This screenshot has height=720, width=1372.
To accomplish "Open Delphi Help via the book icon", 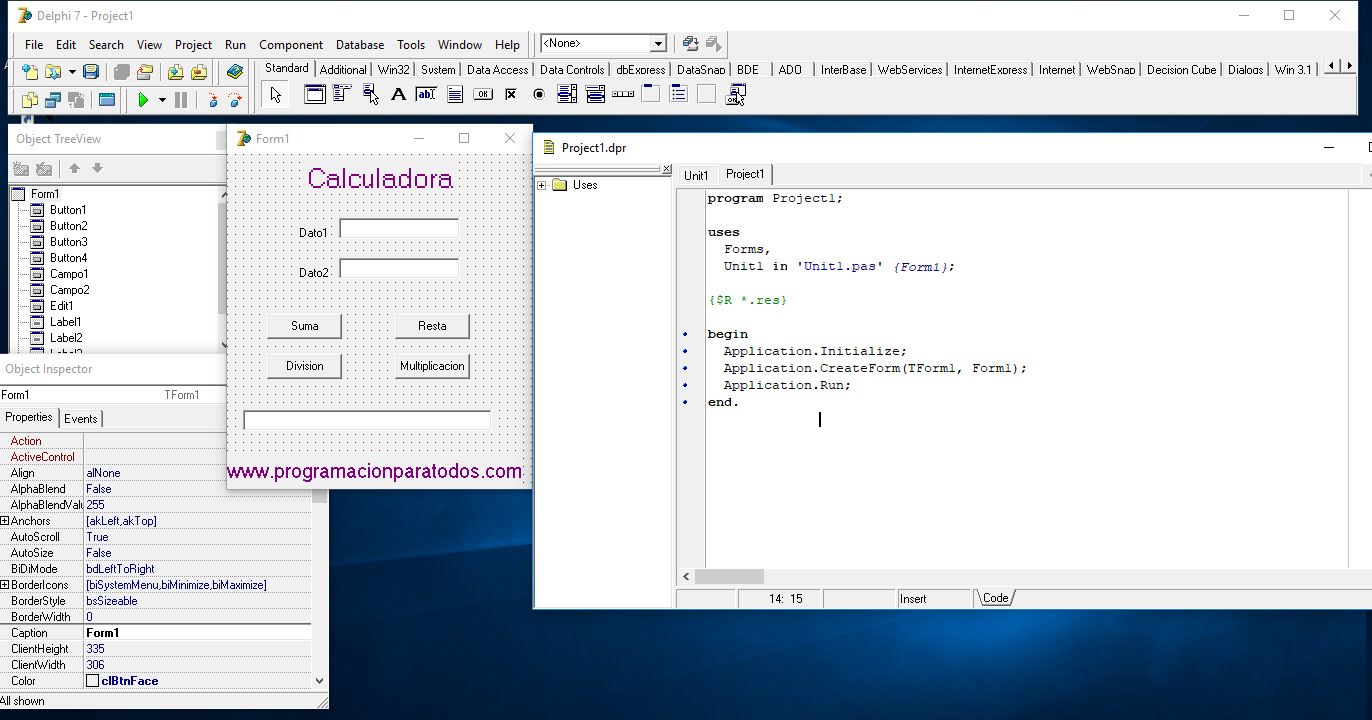I will [234, 71].
